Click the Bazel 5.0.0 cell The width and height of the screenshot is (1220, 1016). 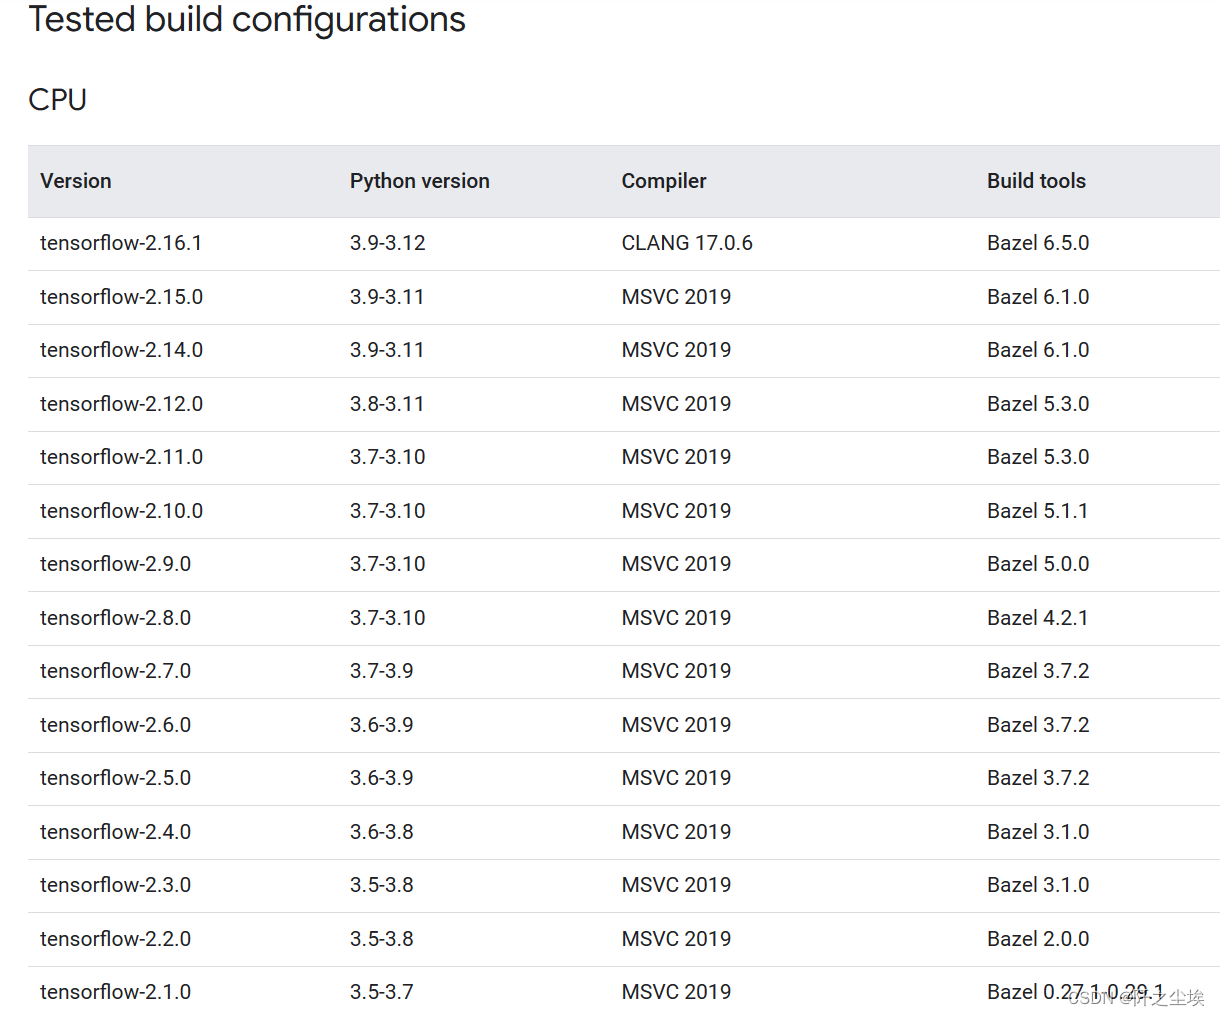(x=1038, y=564)
